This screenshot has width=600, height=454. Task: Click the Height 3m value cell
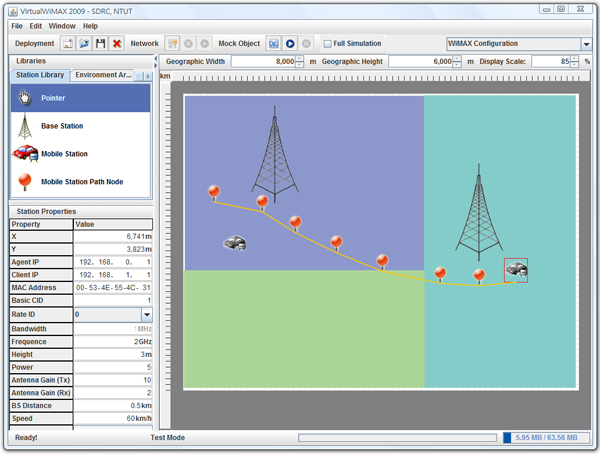click(113, 354)
